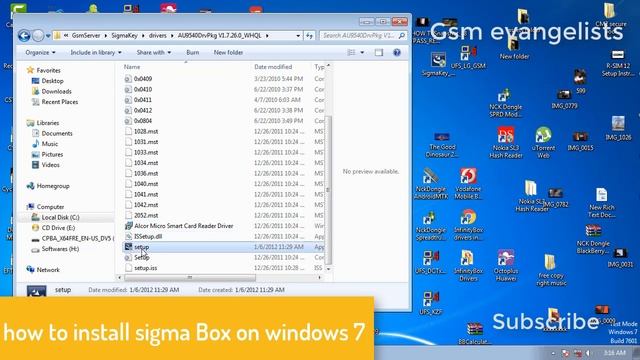Open Explorer help question mark icon
The image size is (640, 360).
tap(397, 53)
